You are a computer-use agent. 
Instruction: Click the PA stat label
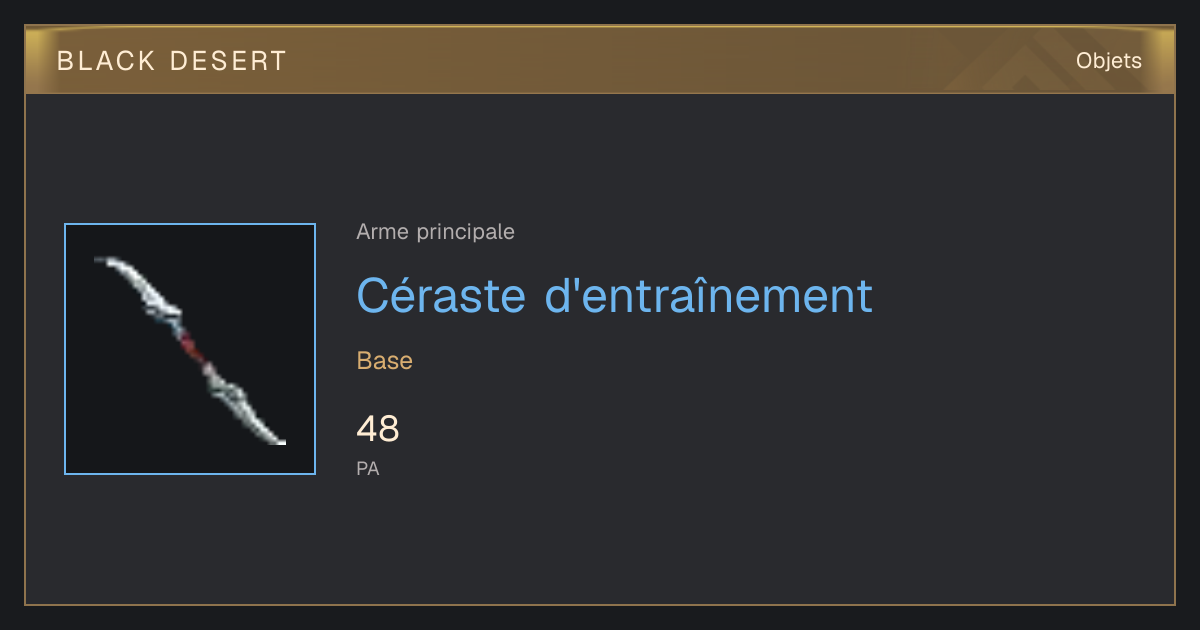[x=368, y=468]
